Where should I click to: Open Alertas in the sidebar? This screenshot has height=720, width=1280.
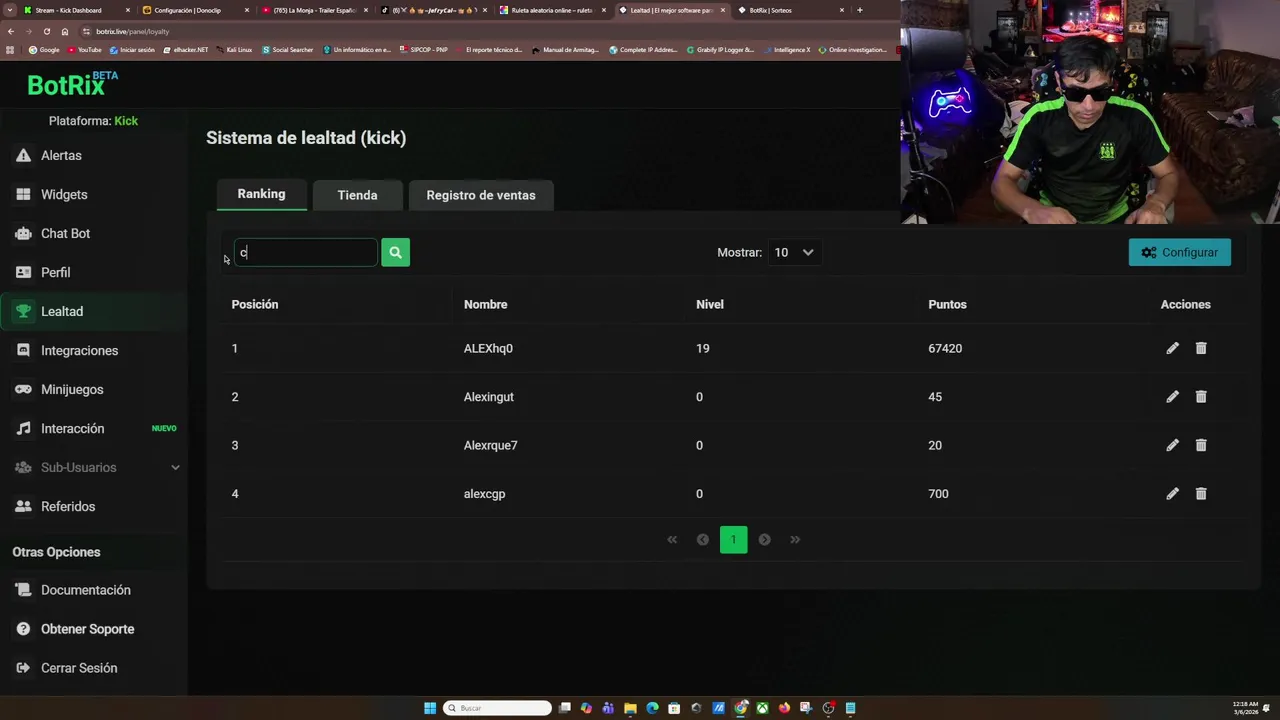tap(61, 156)
